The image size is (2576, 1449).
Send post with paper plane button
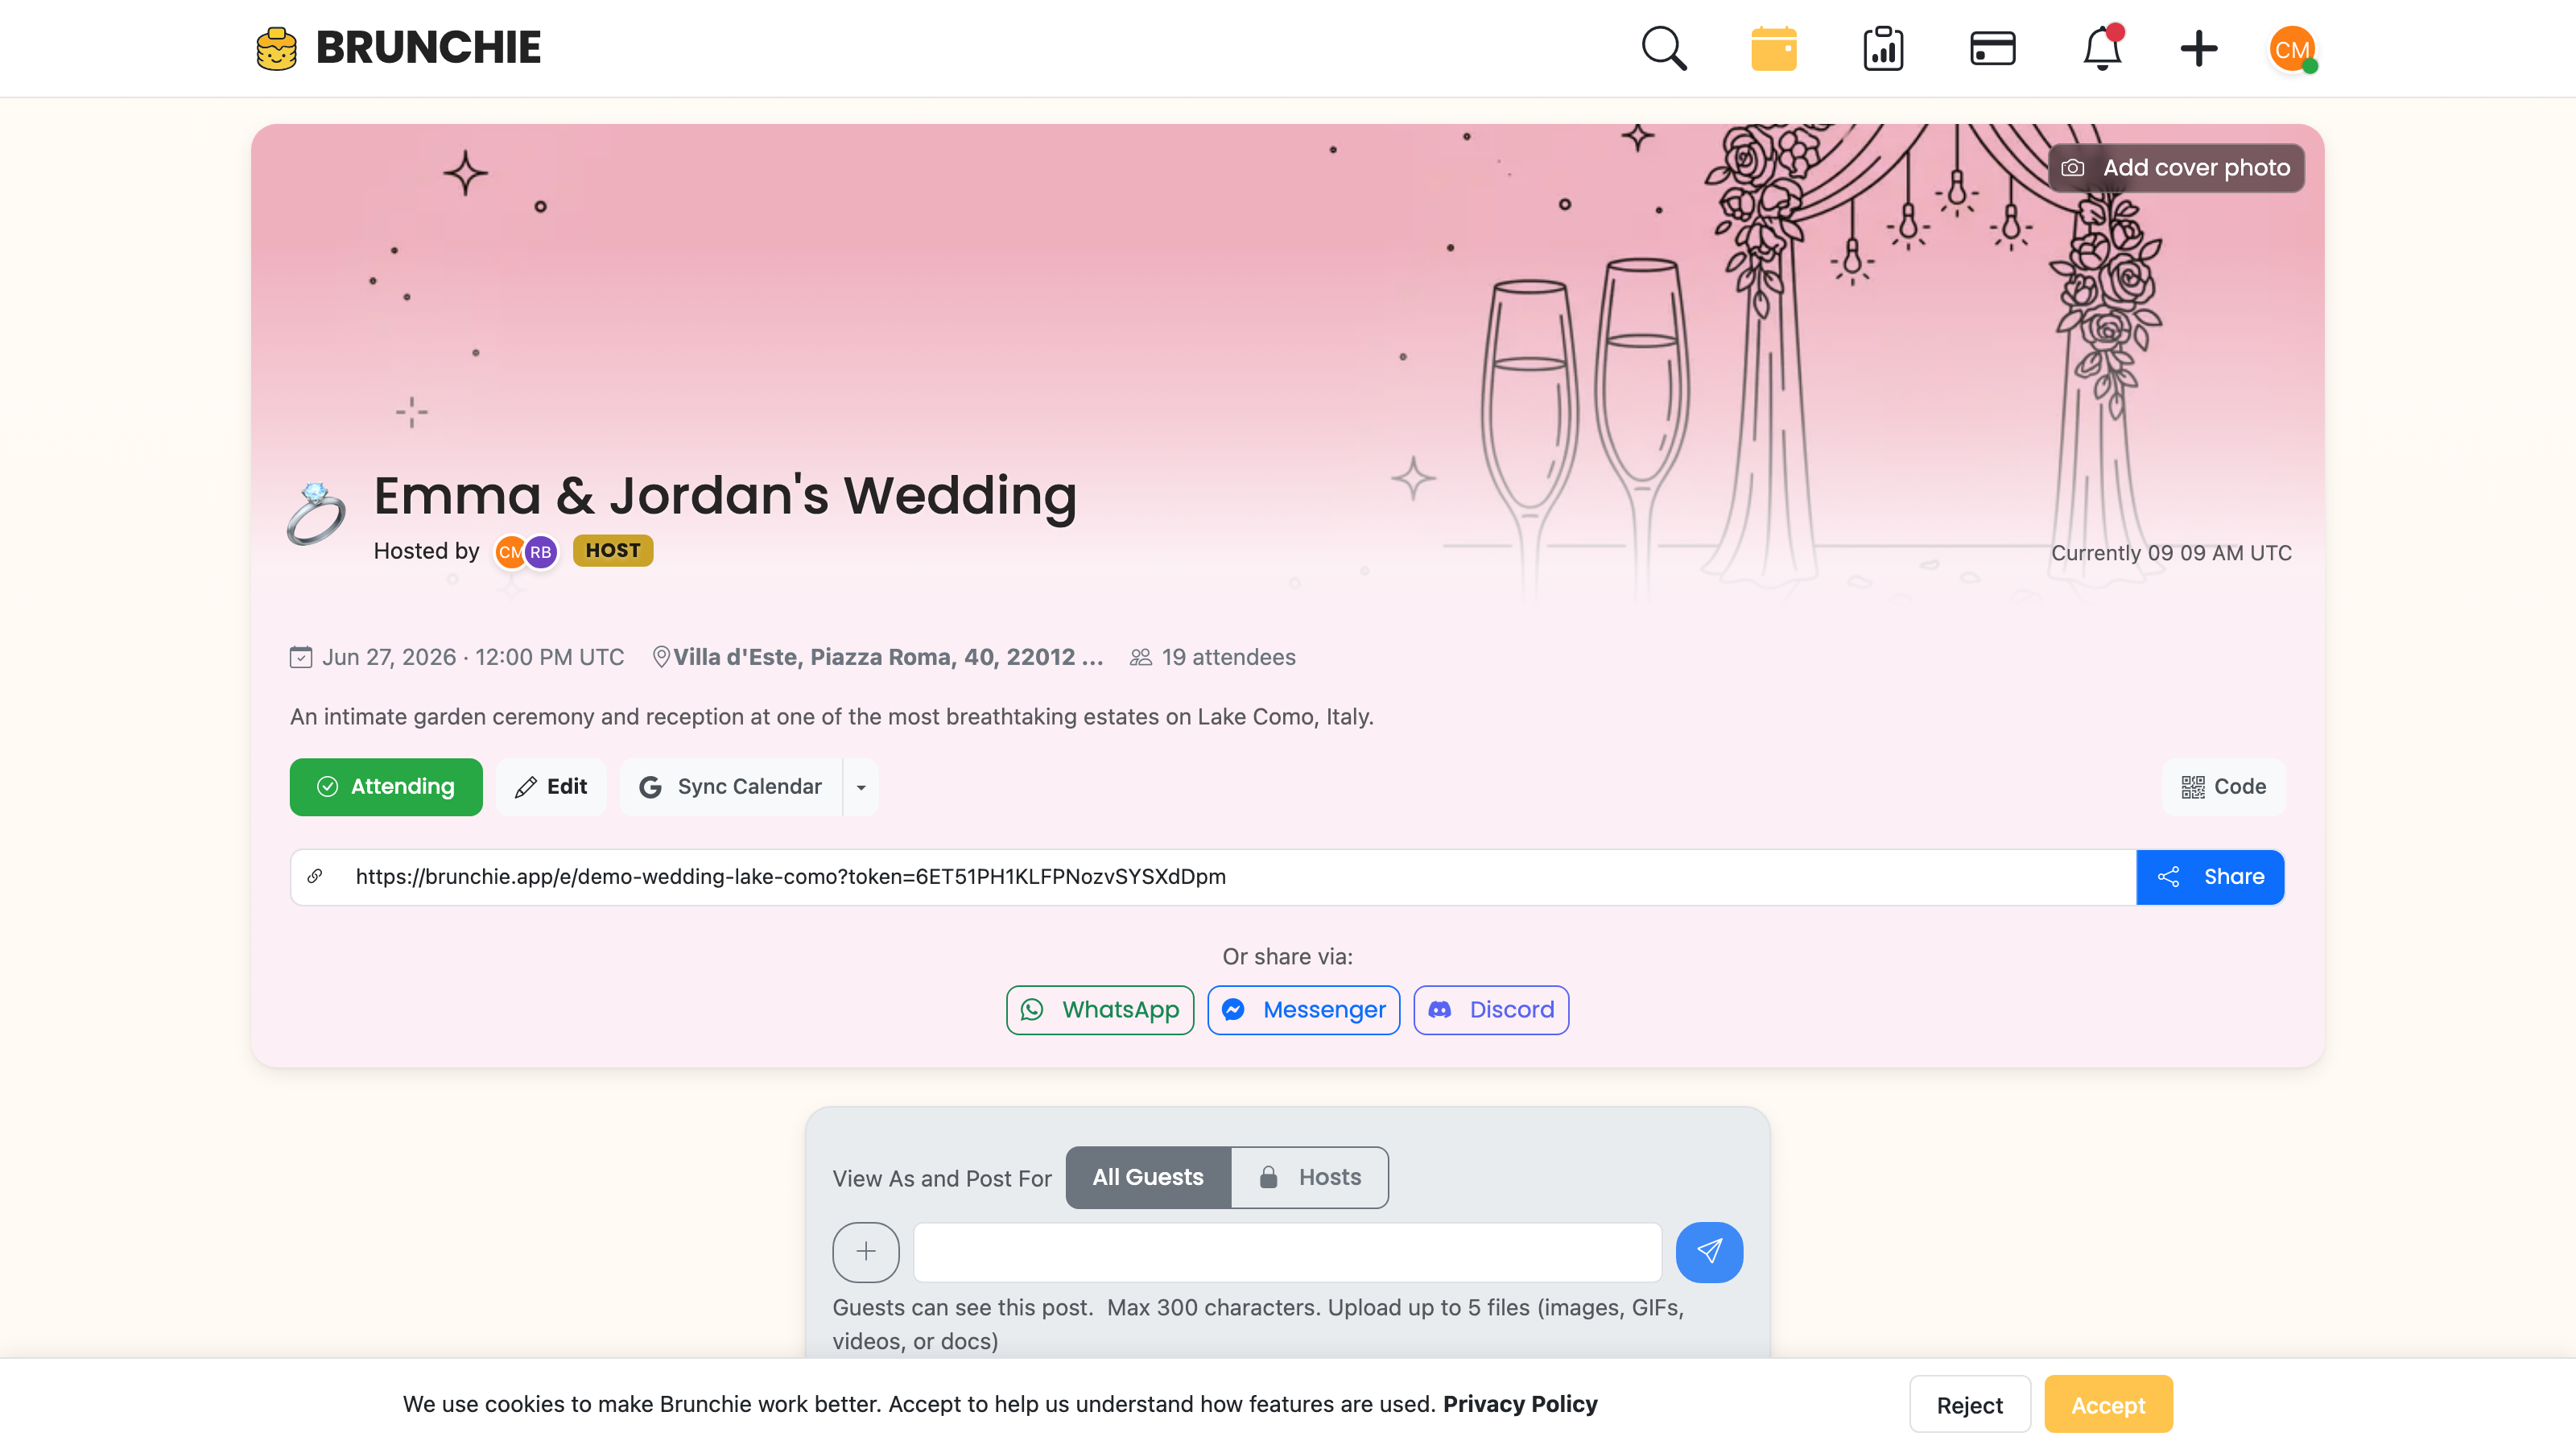pos(1709,1252)
